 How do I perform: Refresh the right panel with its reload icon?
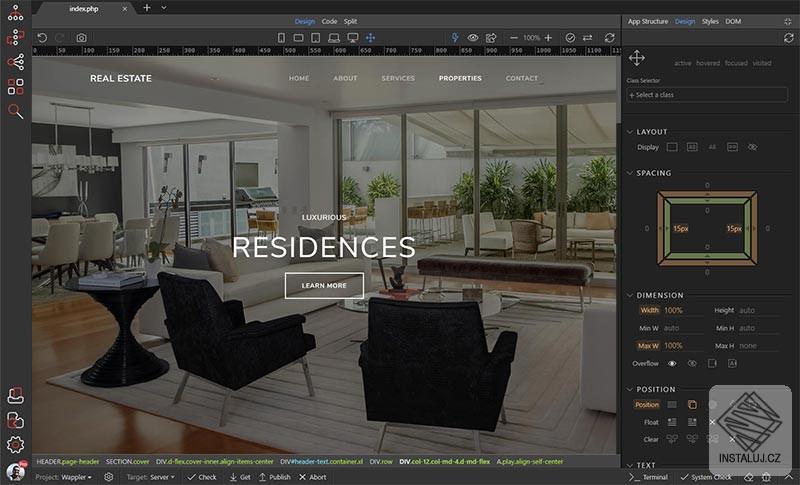(x=789, y=38)
